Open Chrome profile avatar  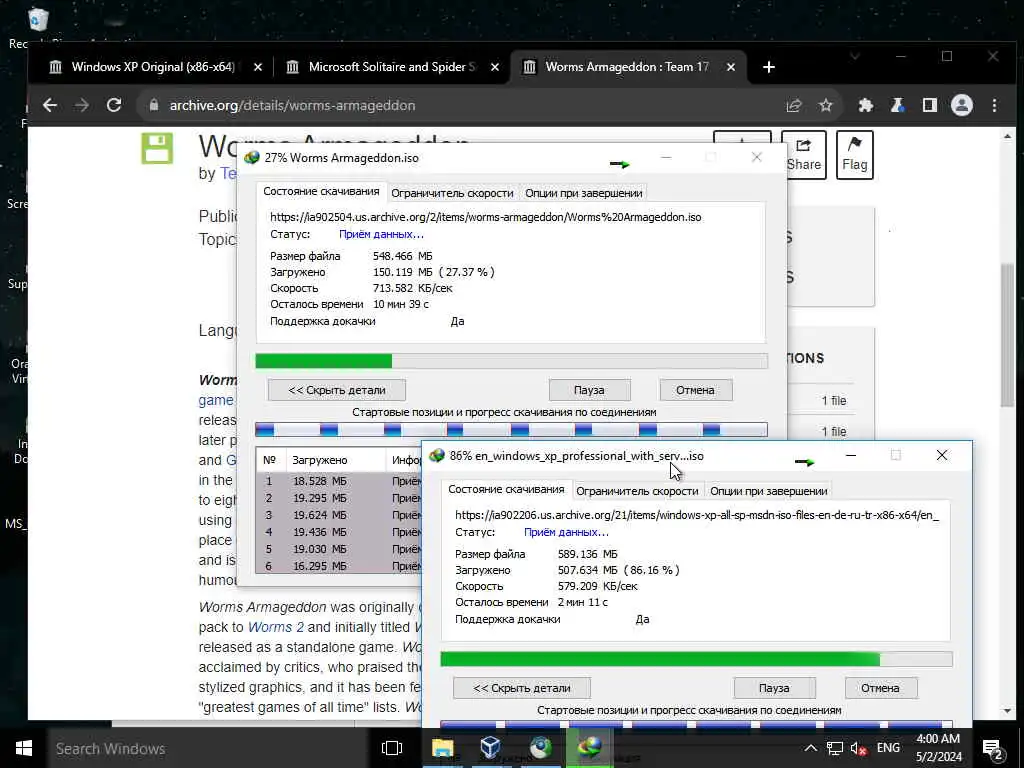click(x=961, y=105)
